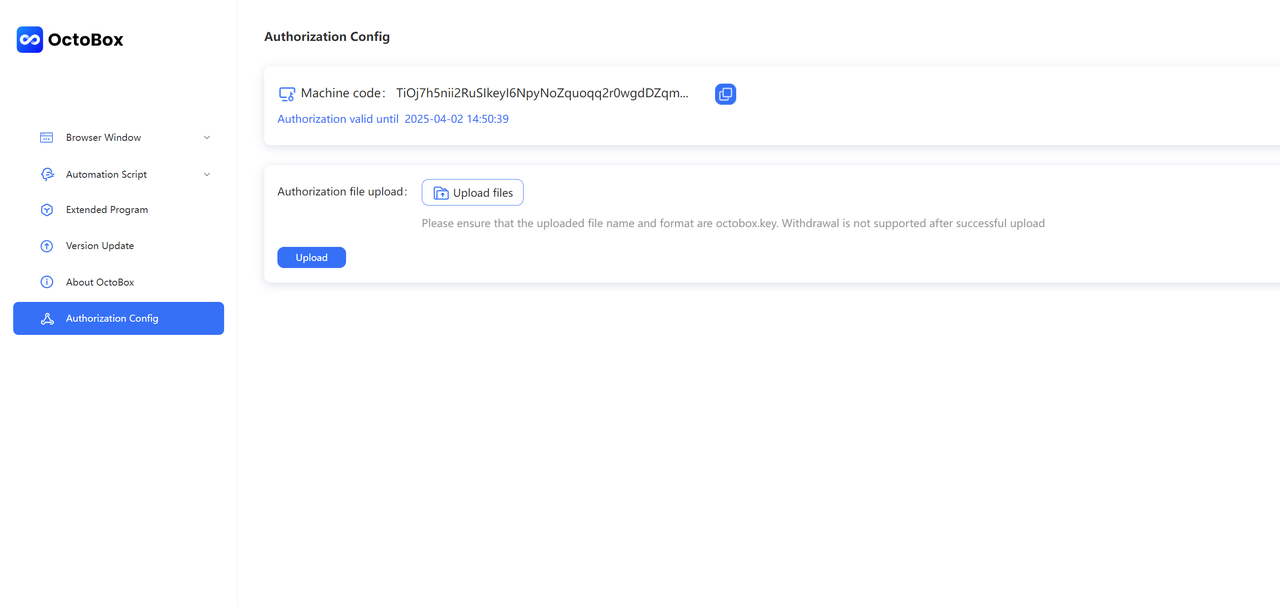
Task: Expand the Browser Window submenu chevron
Action: (207, 138)
